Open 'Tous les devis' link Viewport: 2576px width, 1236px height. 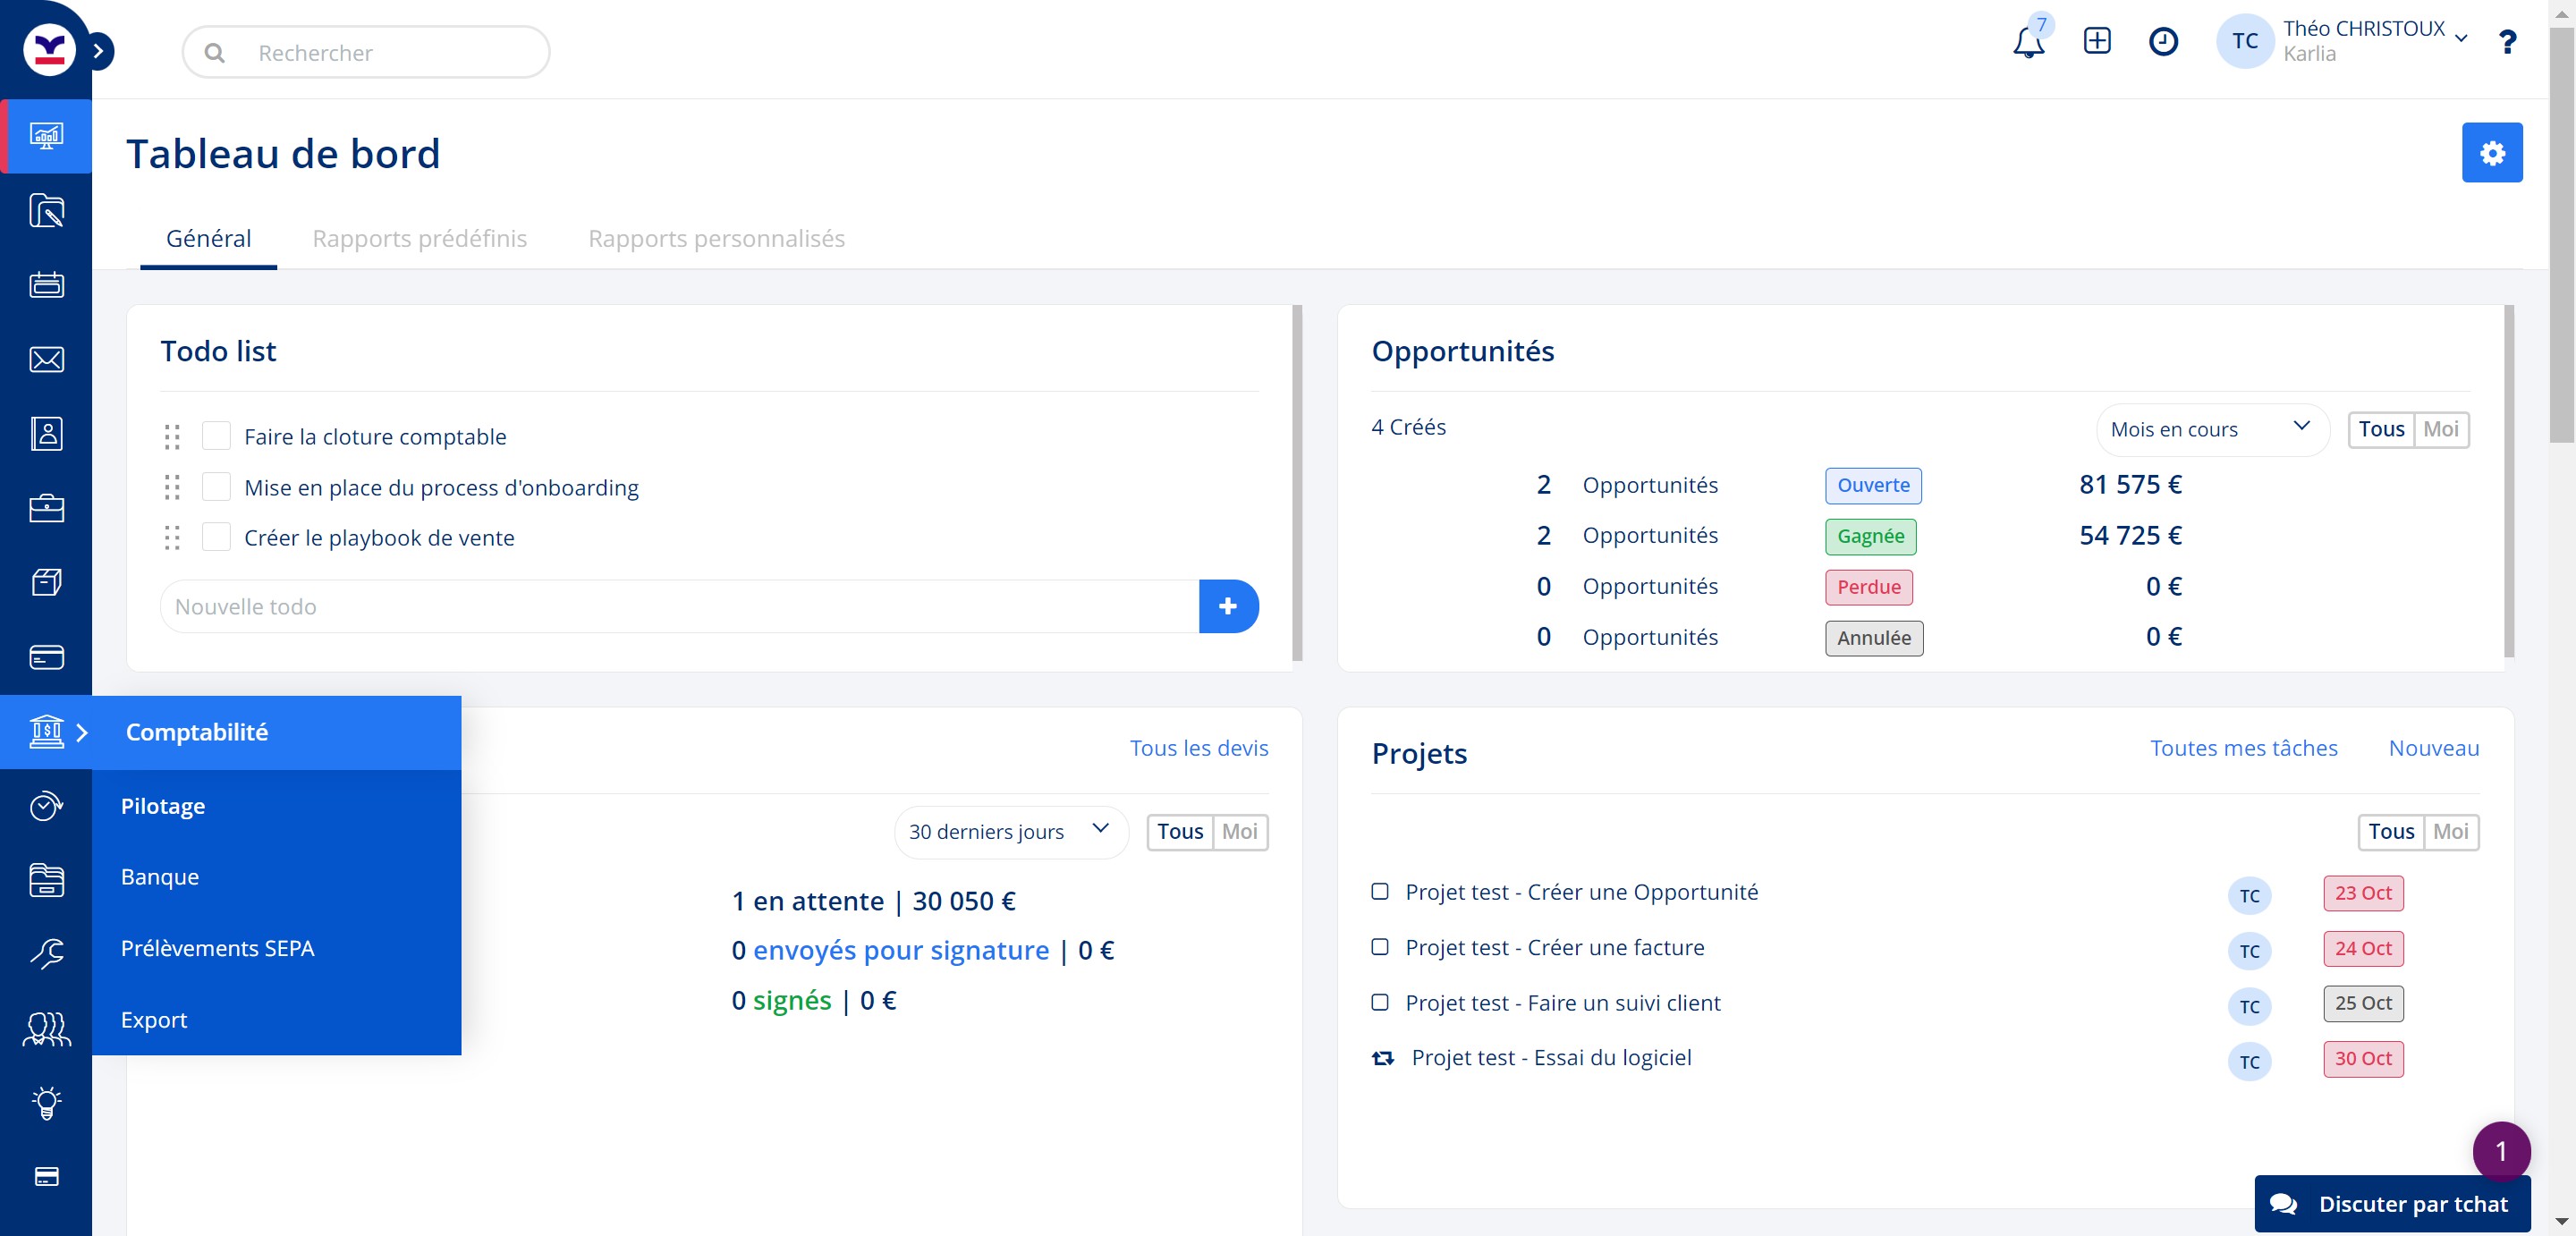coord(1198,747)
